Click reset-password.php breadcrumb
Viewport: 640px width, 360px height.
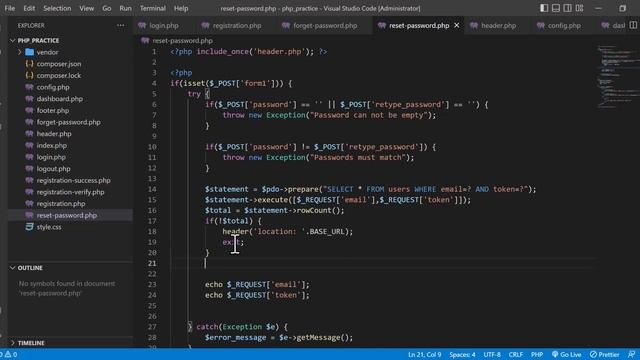tap(182, 40)
